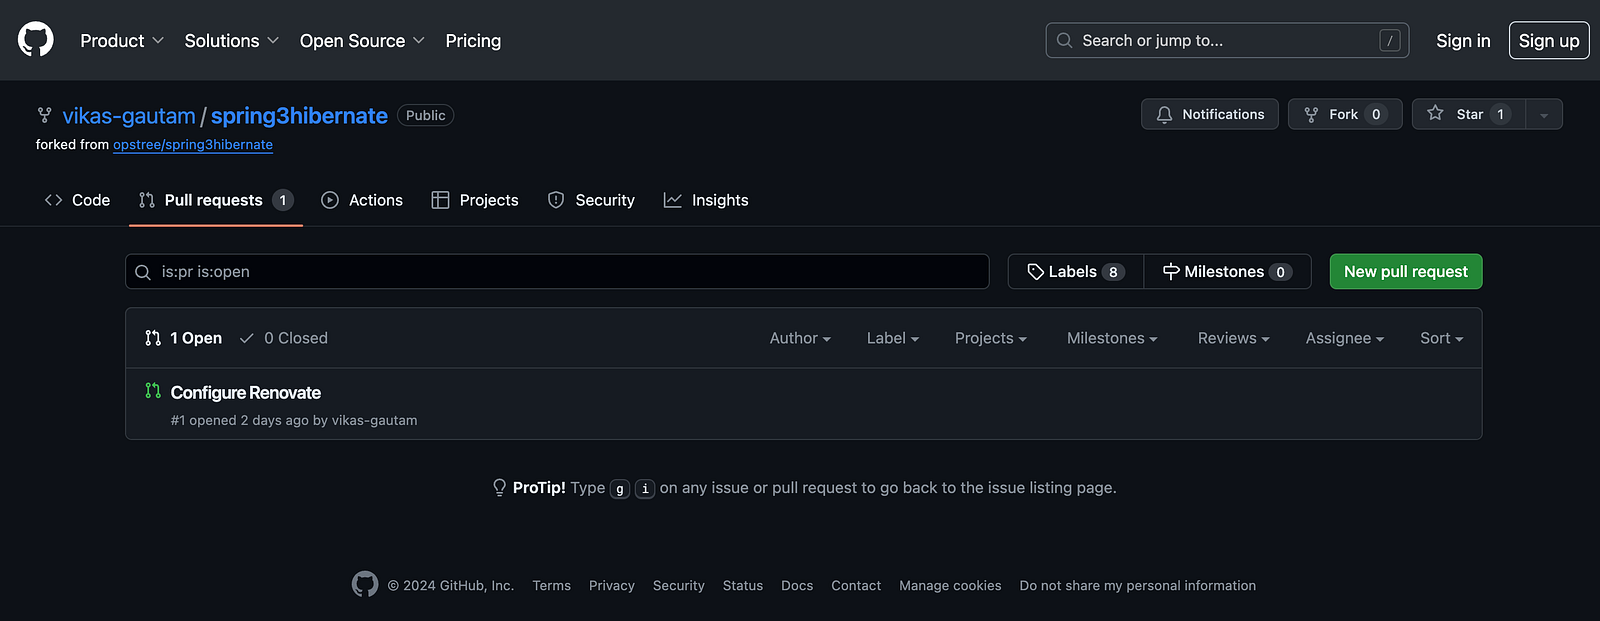Open the Sort dropdown
1600x621 pixels.
click(1442, 338)
